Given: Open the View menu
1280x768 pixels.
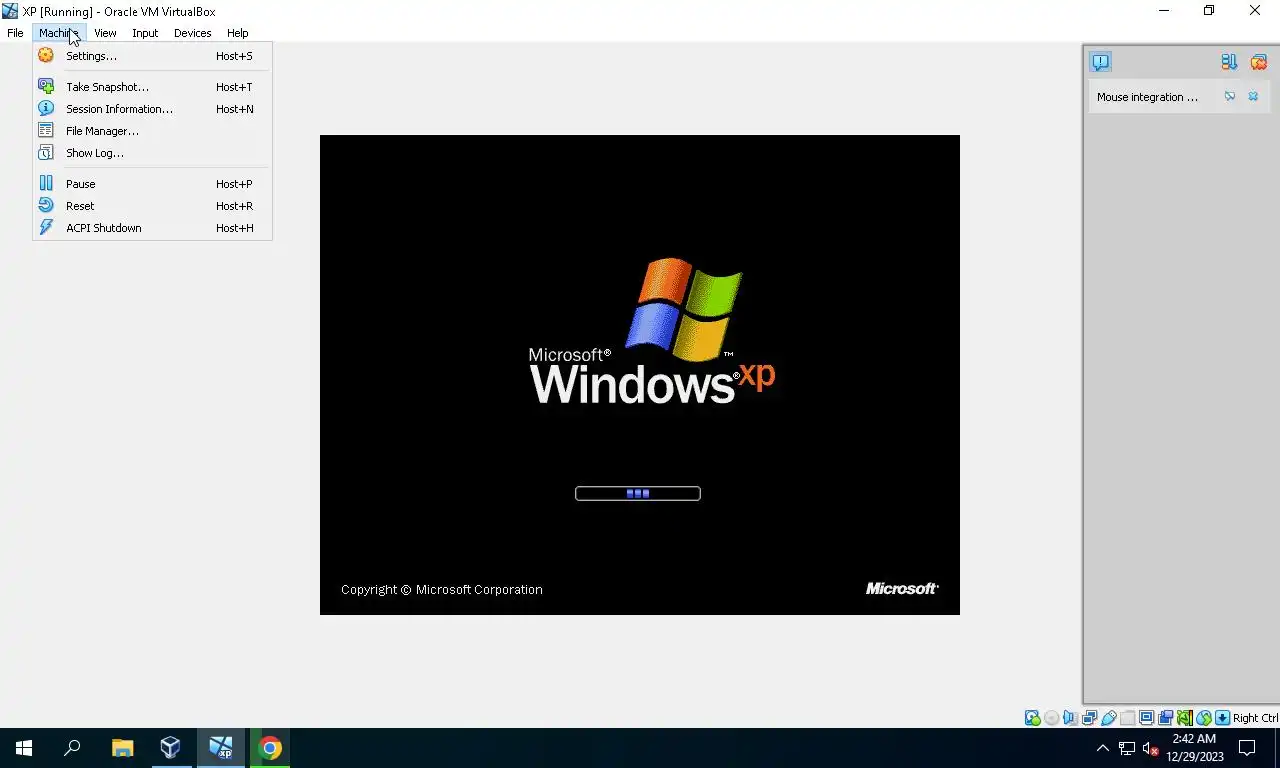Looking at the screenshot, I should point(105,33).
